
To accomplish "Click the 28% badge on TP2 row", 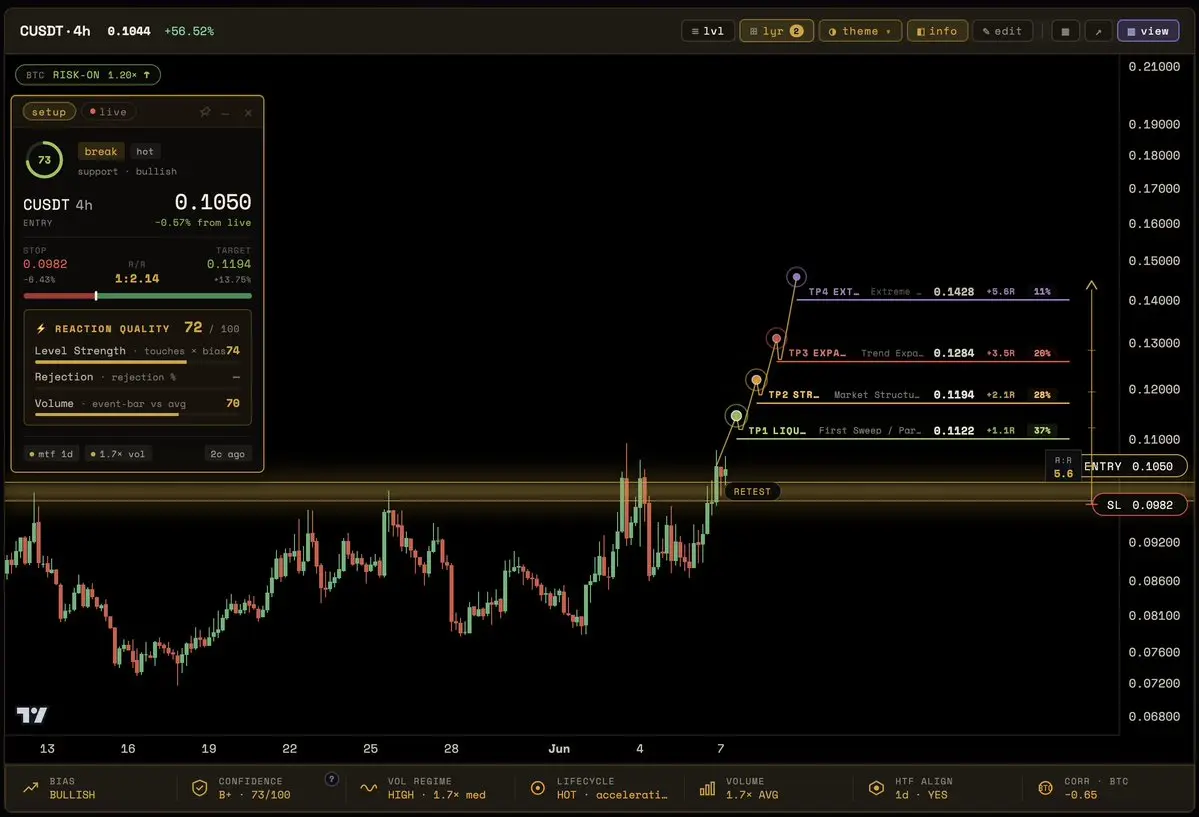I will tap(1042, 395).
